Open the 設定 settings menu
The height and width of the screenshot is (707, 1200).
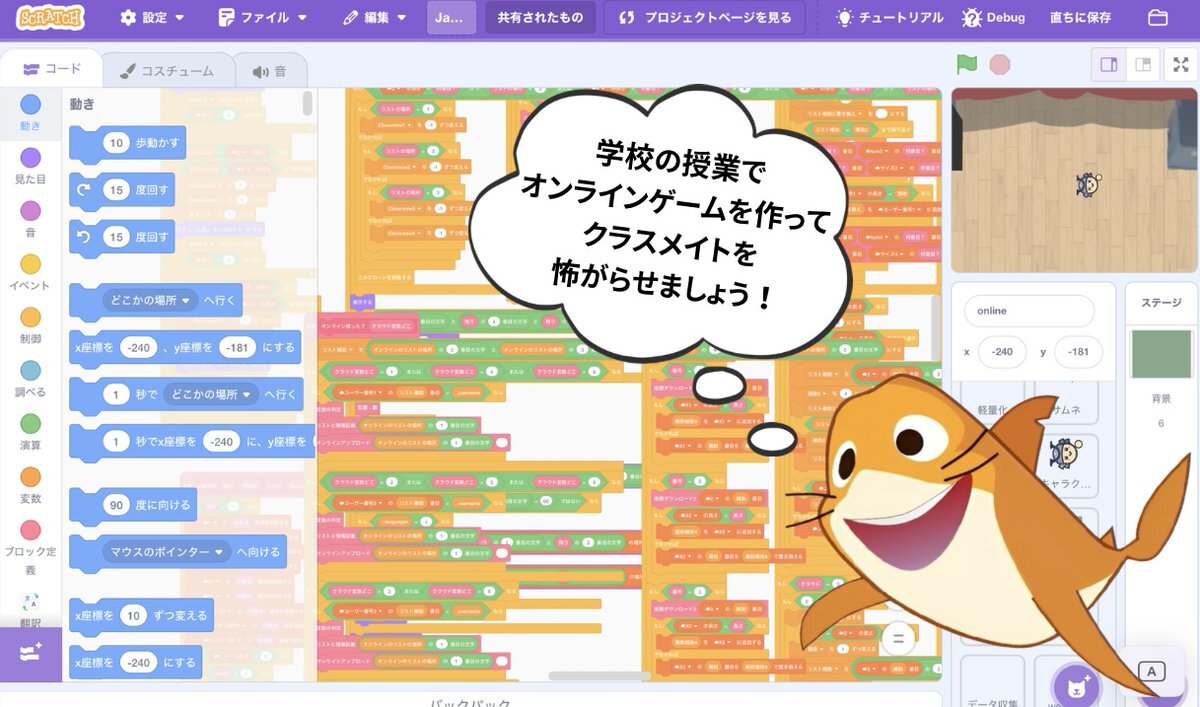(x=152, y=17)
